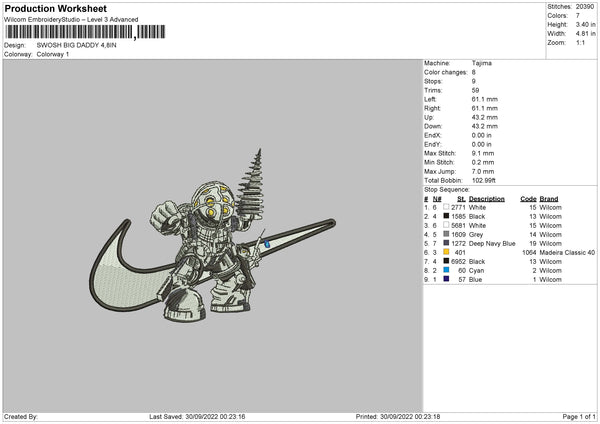Click the Max Jump value 7.0 mm
This screenshot has width=600, height=424.
(483, 171)
